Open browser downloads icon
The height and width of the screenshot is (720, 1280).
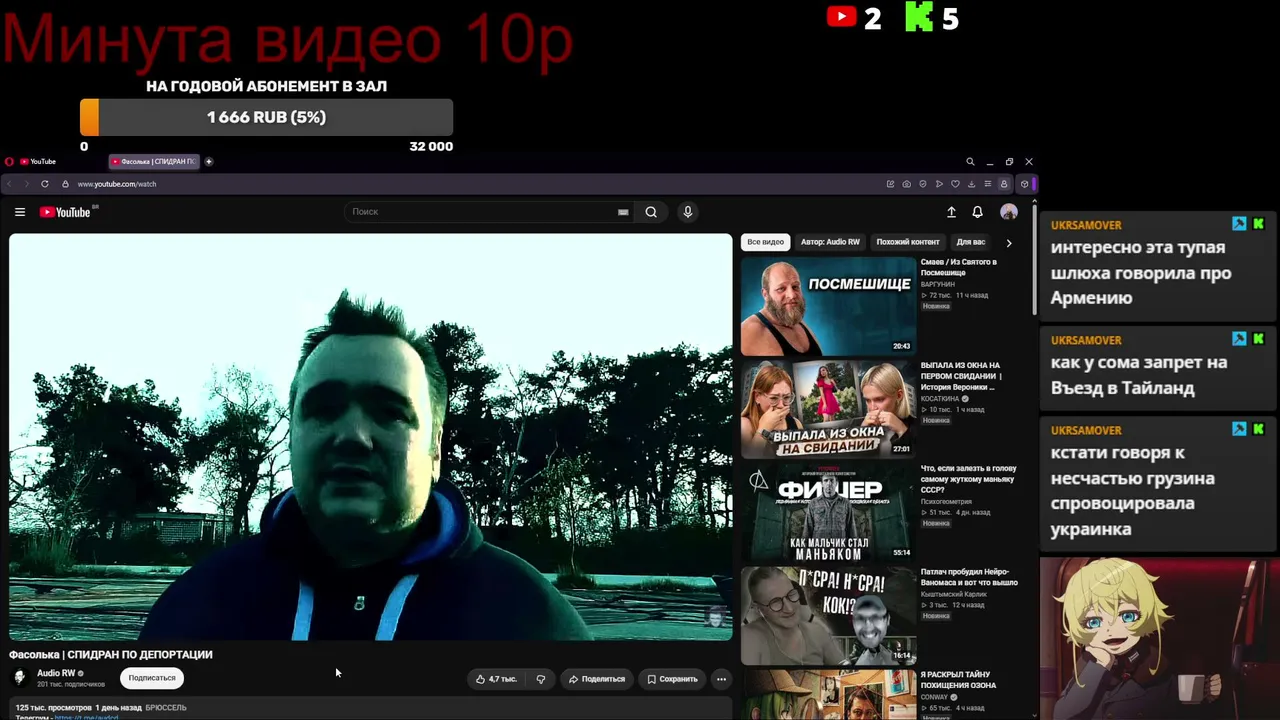971,184
